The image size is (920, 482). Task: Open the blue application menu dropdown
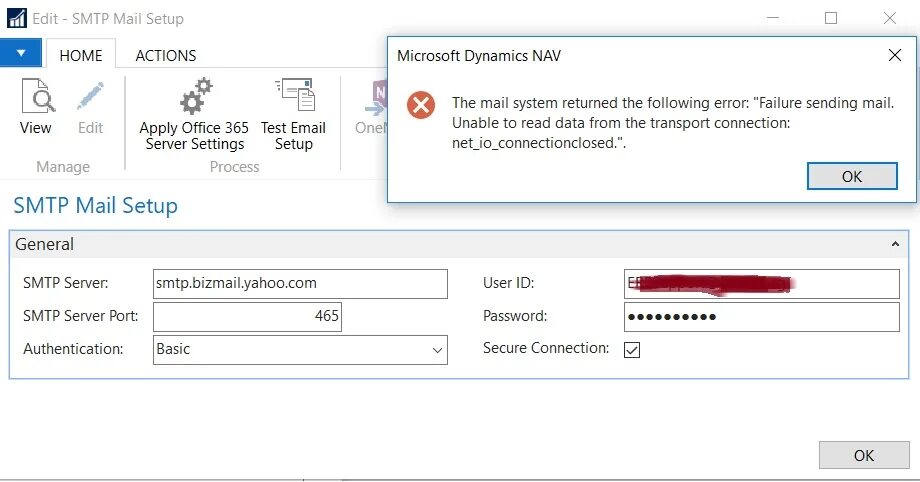[21, 53]
